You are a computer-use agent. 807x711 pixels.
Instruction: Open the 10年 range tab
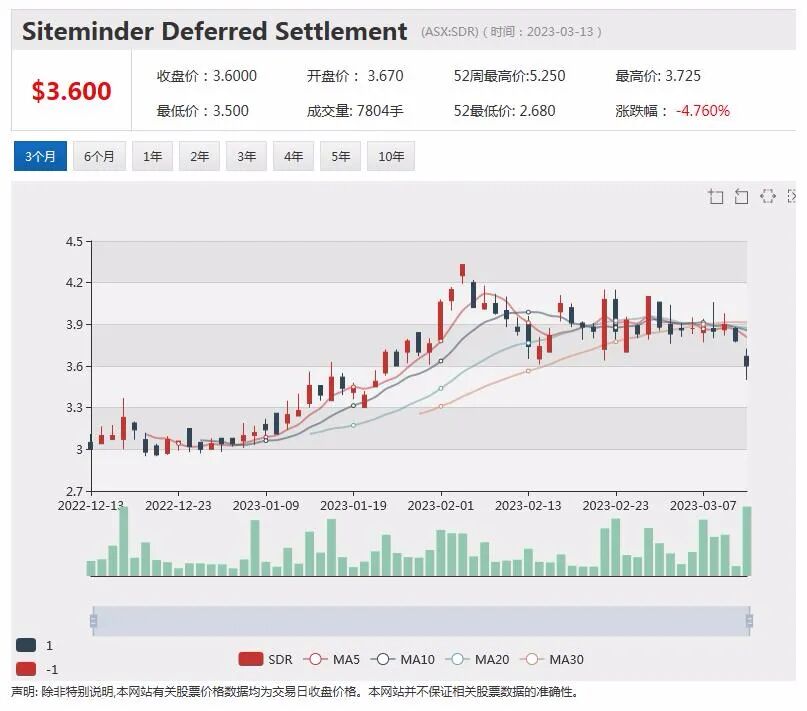pos(391,156)
